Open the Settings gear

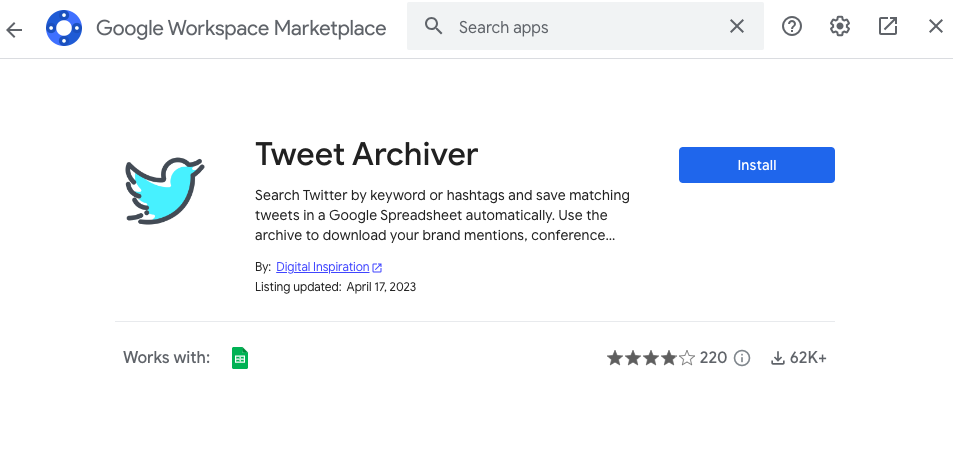pyautogui.click(x=840, y=26)
